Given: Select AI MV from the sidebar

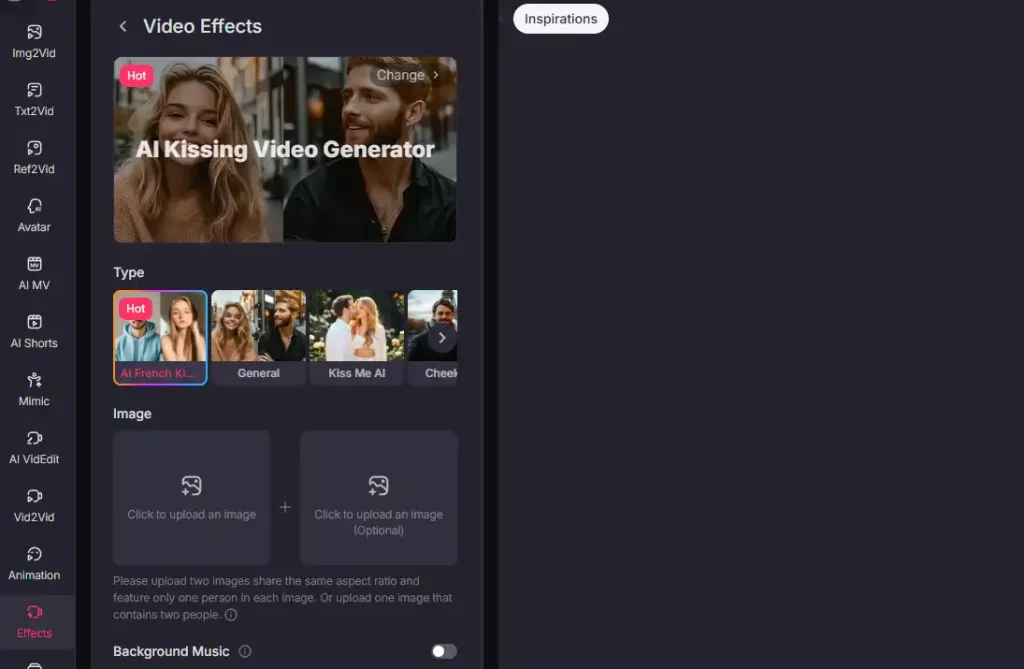Looking at the screenshot, I should 33,272.
